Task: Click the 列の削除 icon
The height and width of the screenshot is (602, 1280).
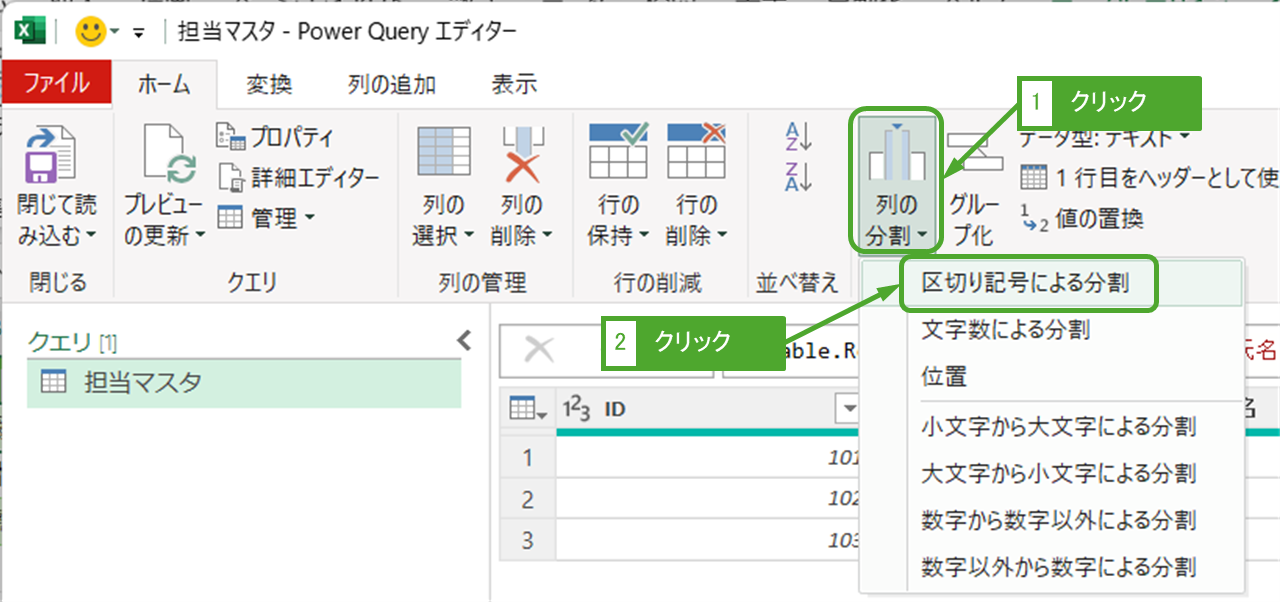Action: [521, 155]
